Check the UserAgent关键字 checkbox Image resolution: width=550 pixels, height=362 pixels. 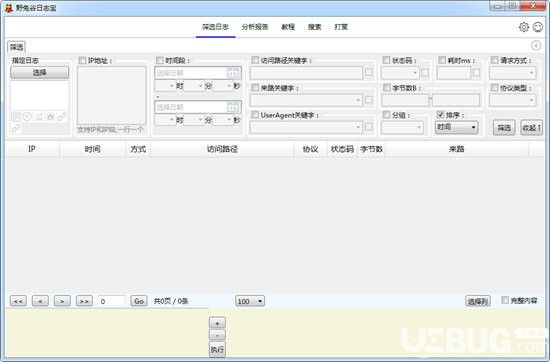(255, 114)
